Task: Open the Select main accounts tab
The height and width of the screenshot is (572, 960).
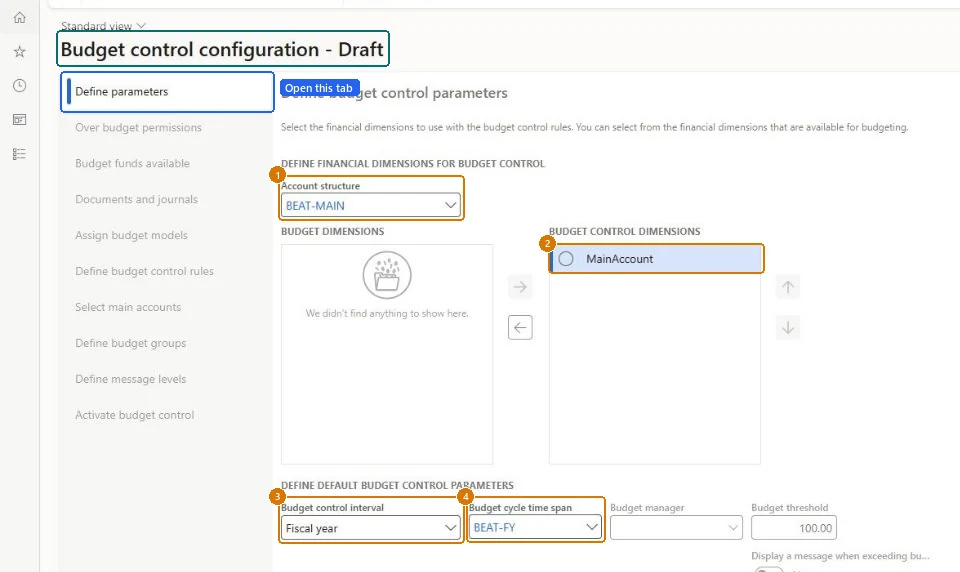Action: [128, 307]
